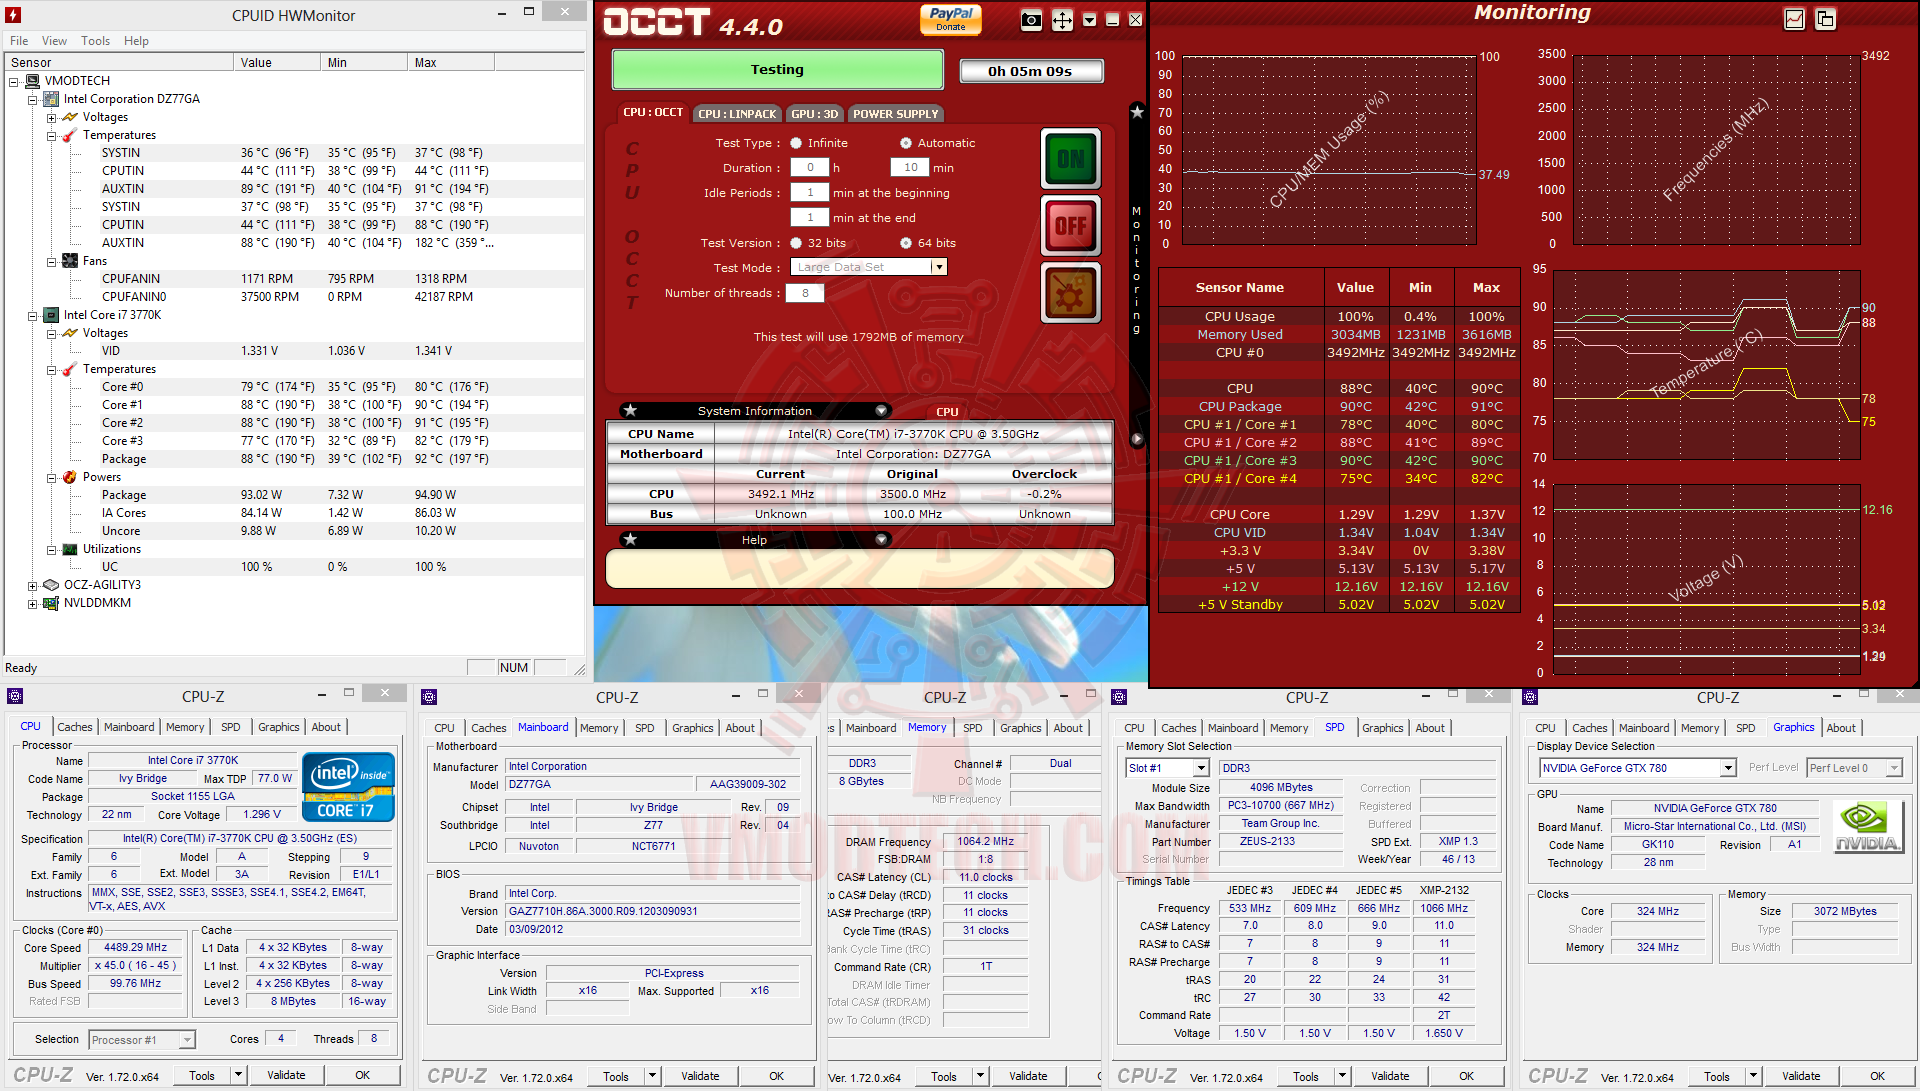Open the Test Mode dropdown

pyautogui.click(x=938, y=267)
